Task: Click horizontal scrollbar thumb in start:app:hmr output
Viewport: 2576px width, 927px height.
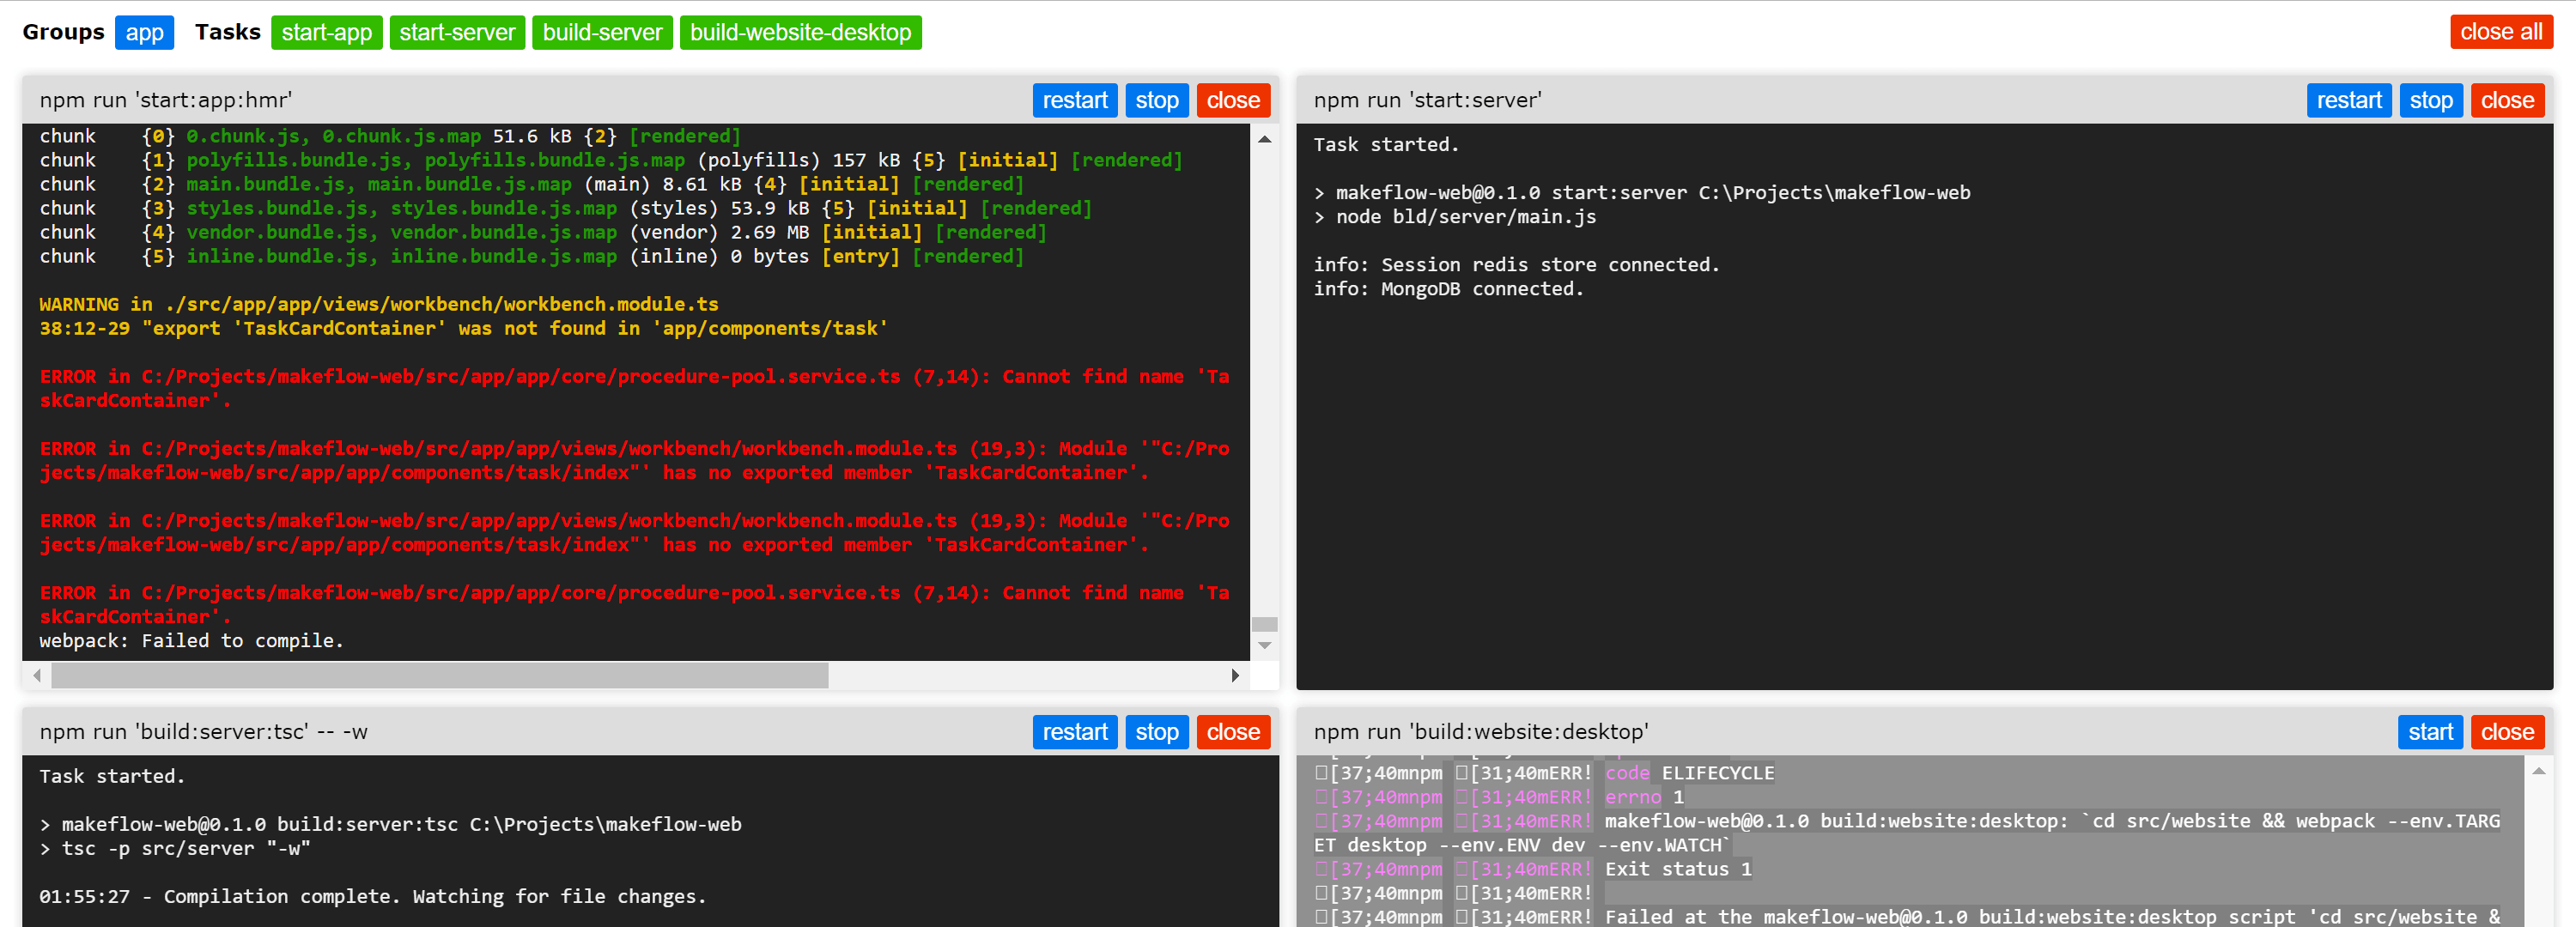Action: click(x=440, y=675)
